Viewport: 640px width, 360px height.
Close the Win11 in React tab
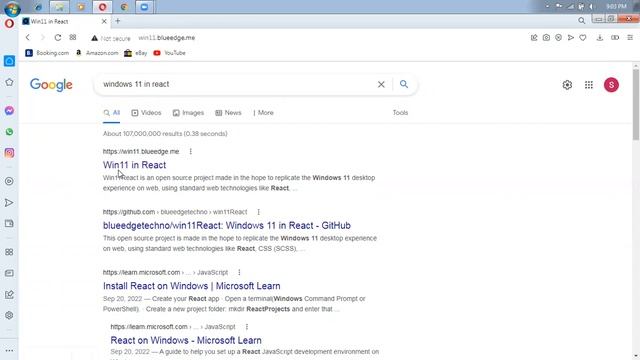point(104,21)
